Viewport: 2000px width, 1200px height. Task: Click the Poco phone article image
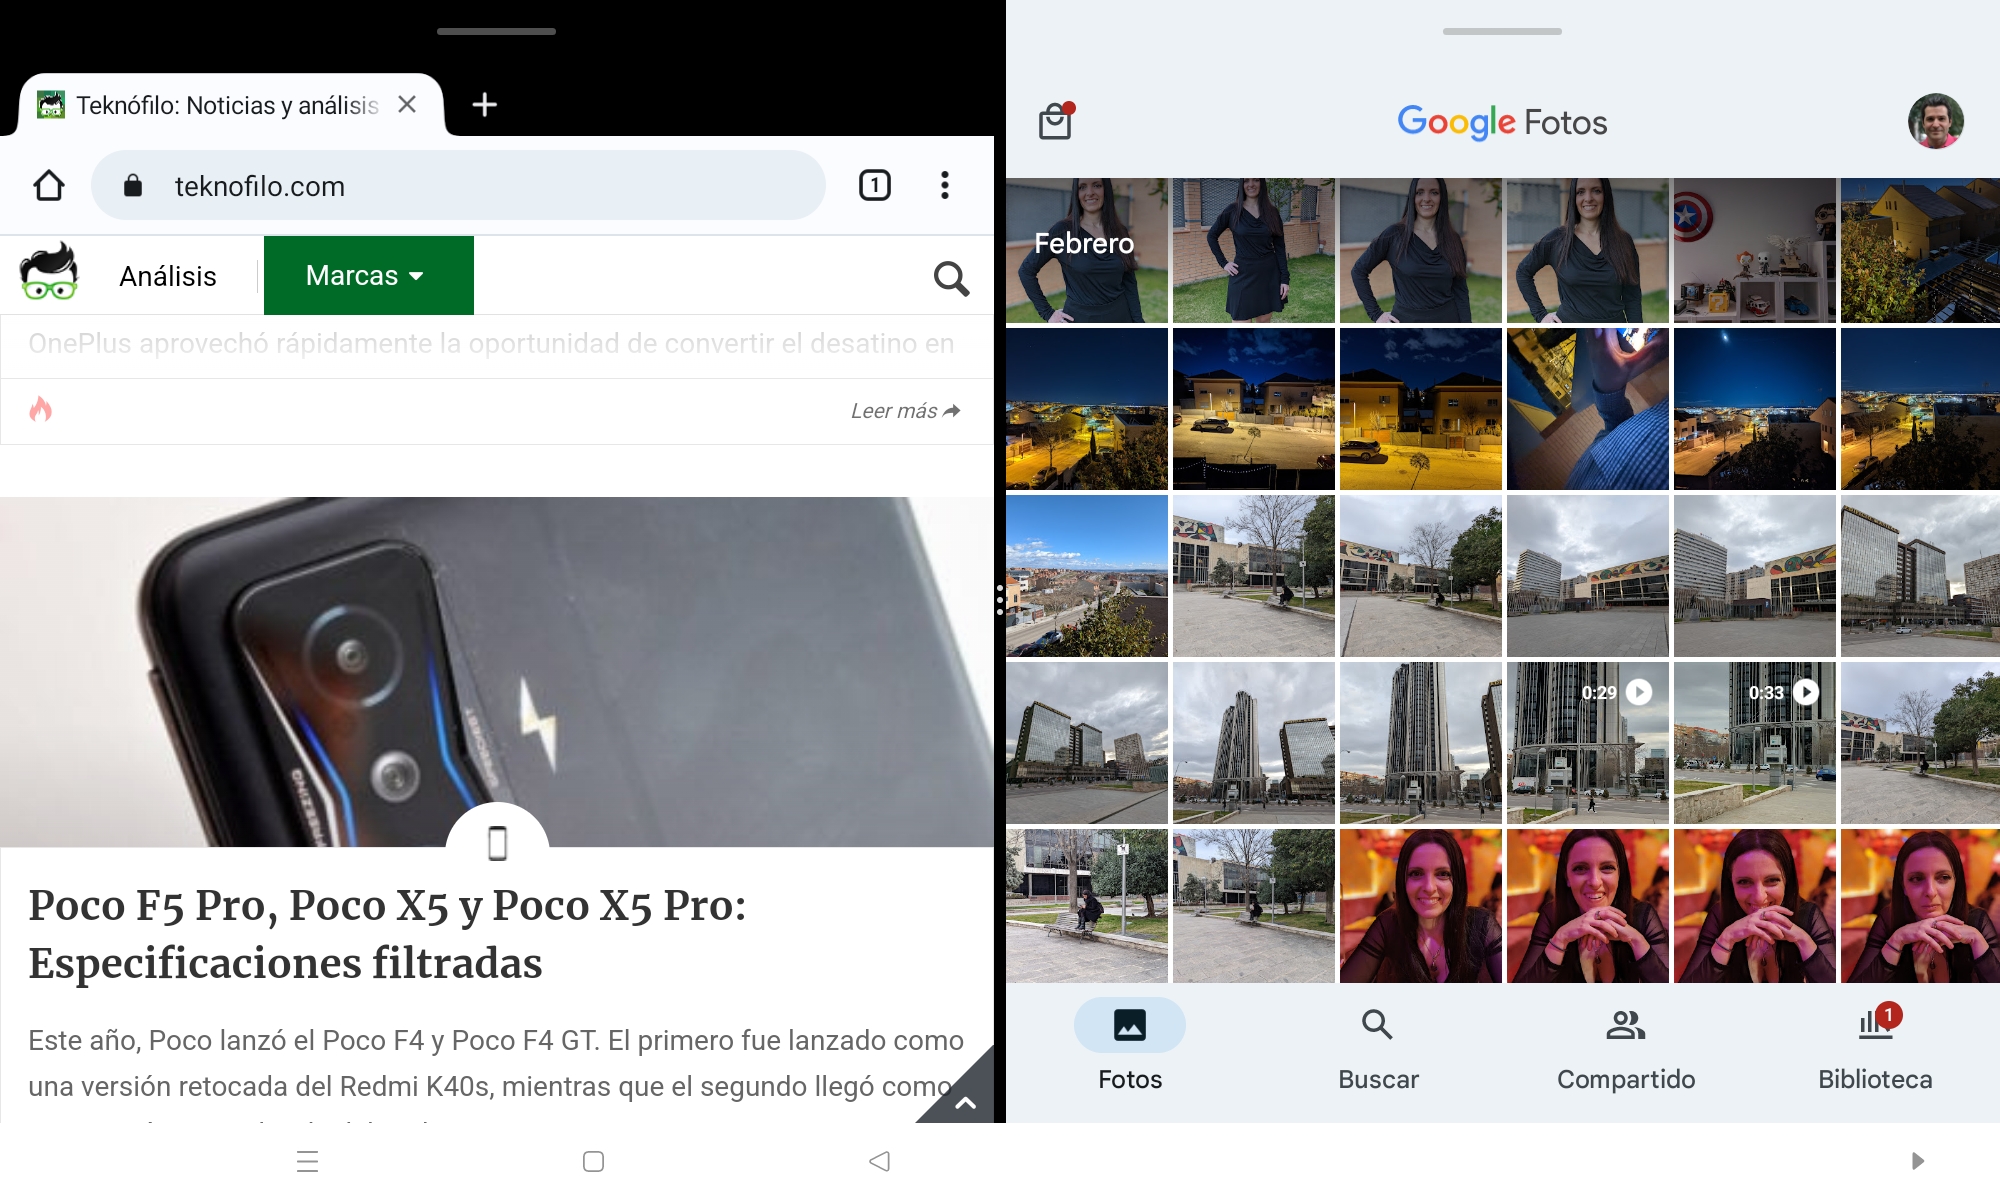(497, 672)
